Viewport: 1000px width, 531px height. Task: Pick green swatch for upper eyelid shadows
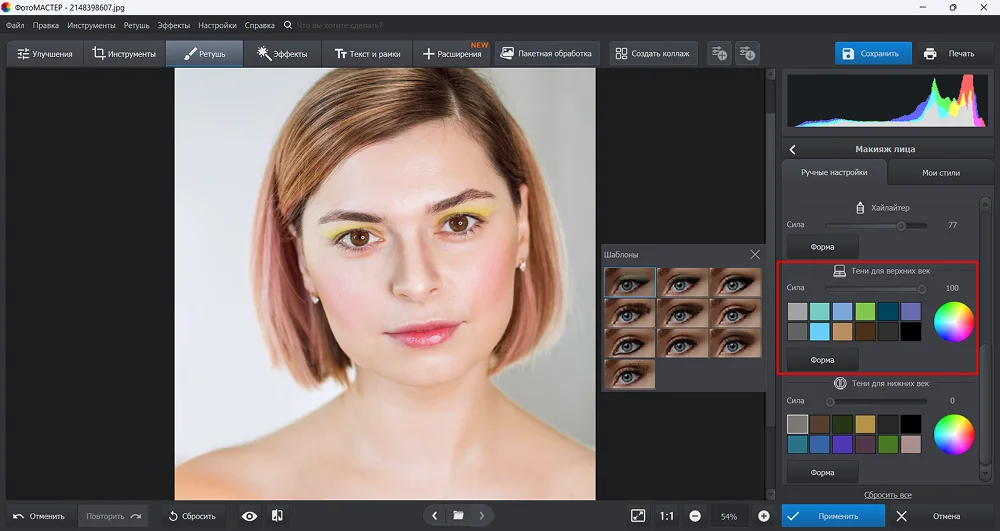pos(865,311)
